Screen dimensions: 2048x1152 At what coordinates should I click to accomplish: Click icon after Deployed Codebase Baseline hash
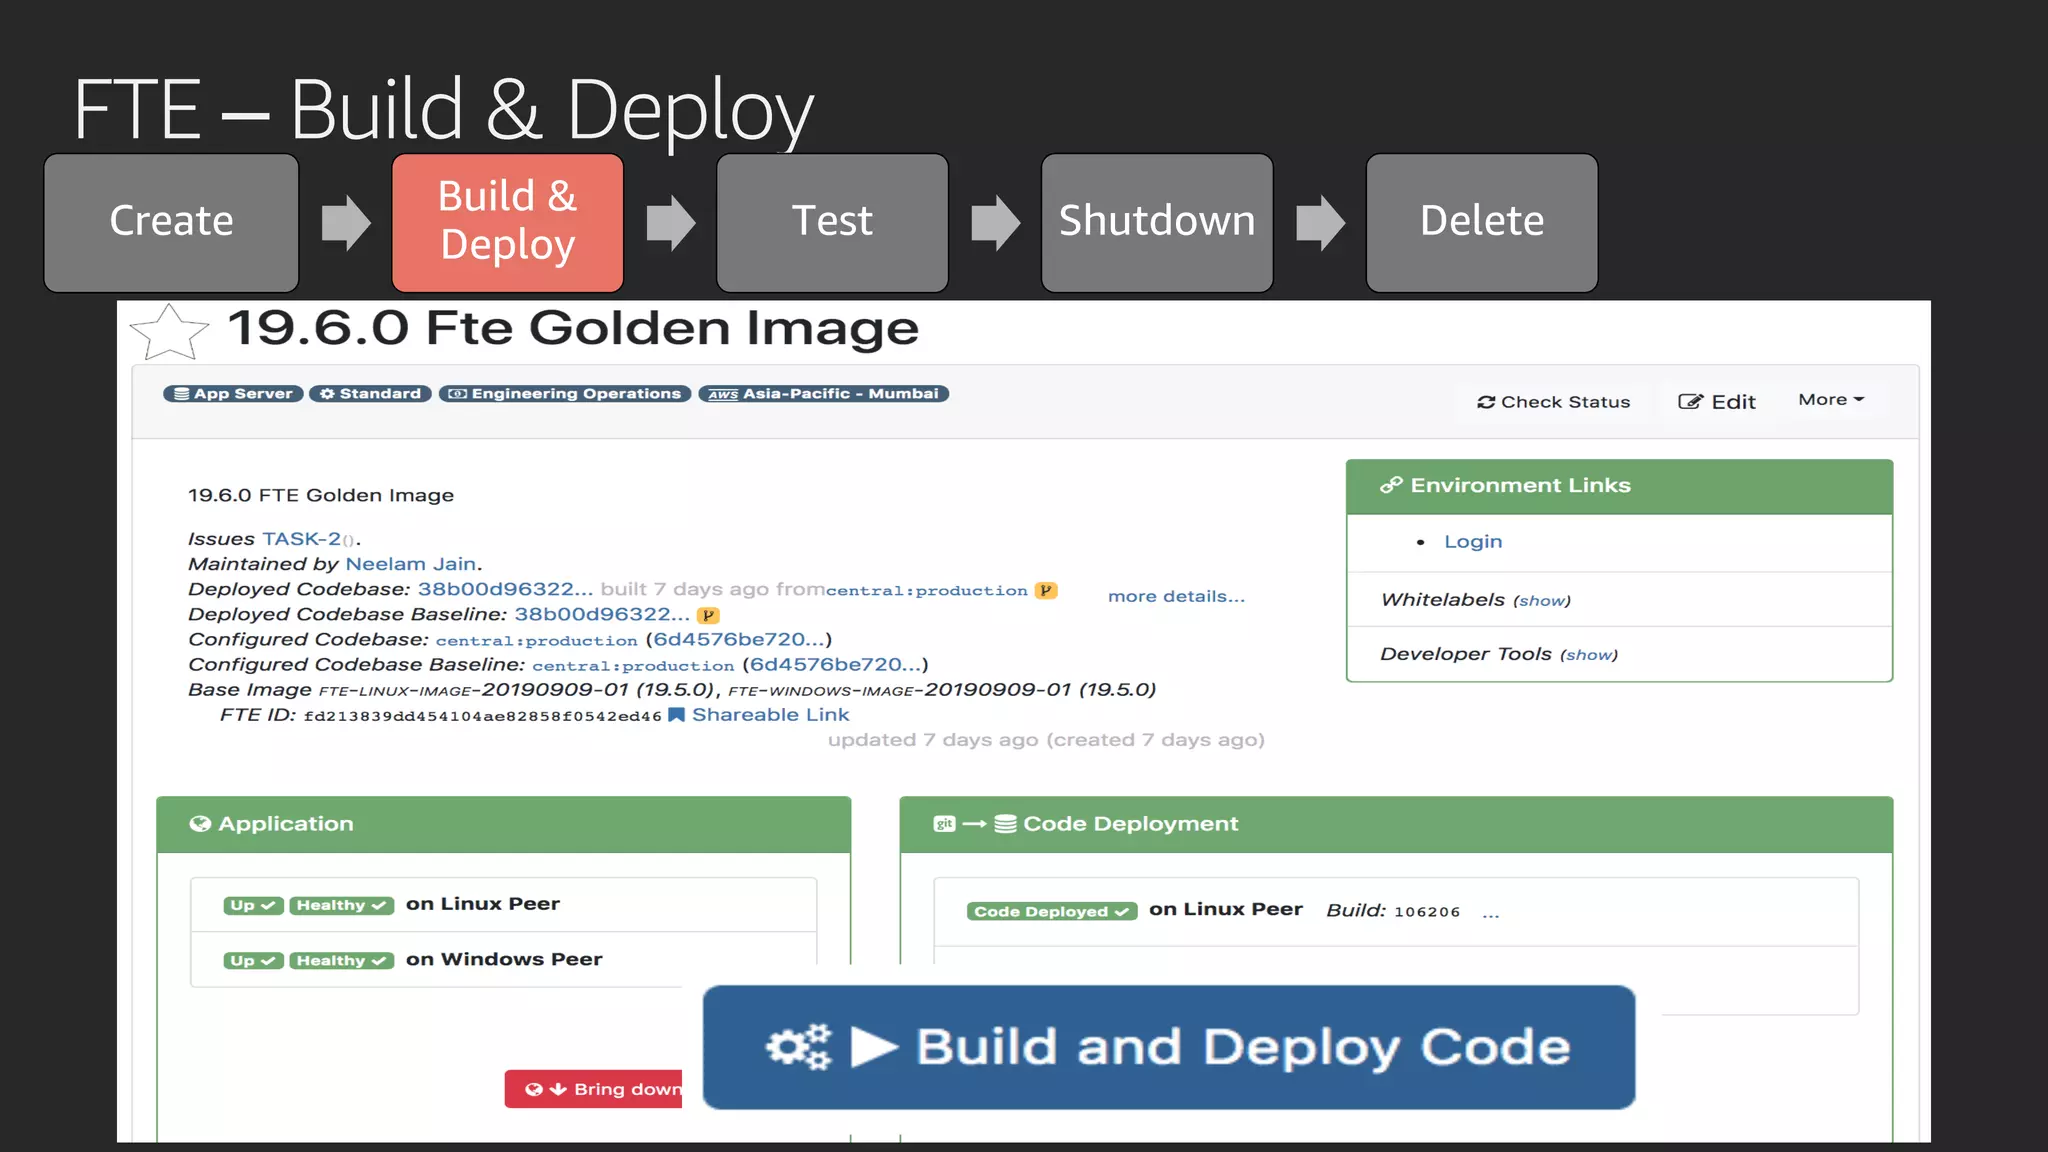708,616
